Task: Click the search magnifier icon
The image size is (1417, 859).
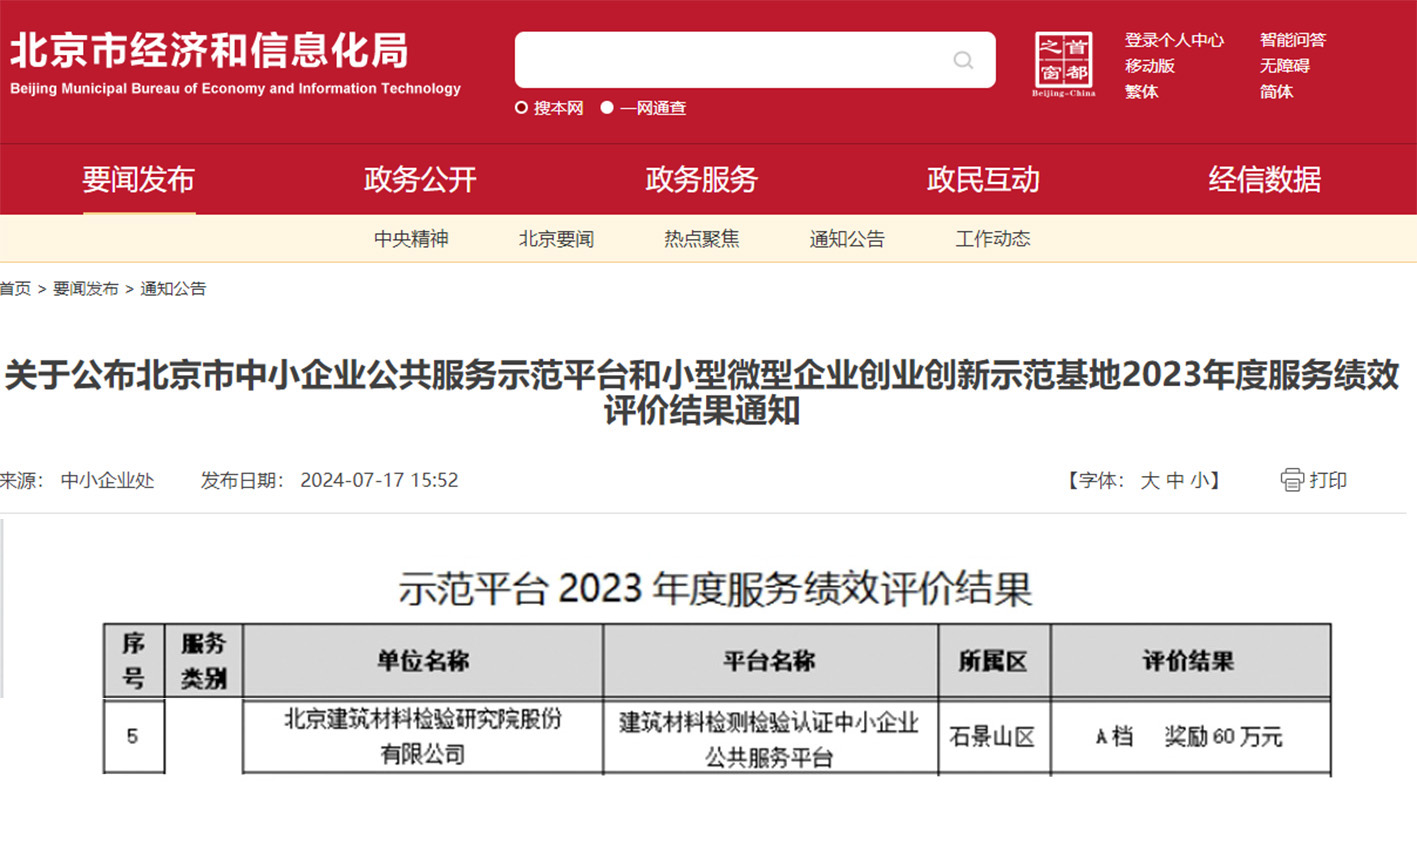Action: tap(963, 60)
